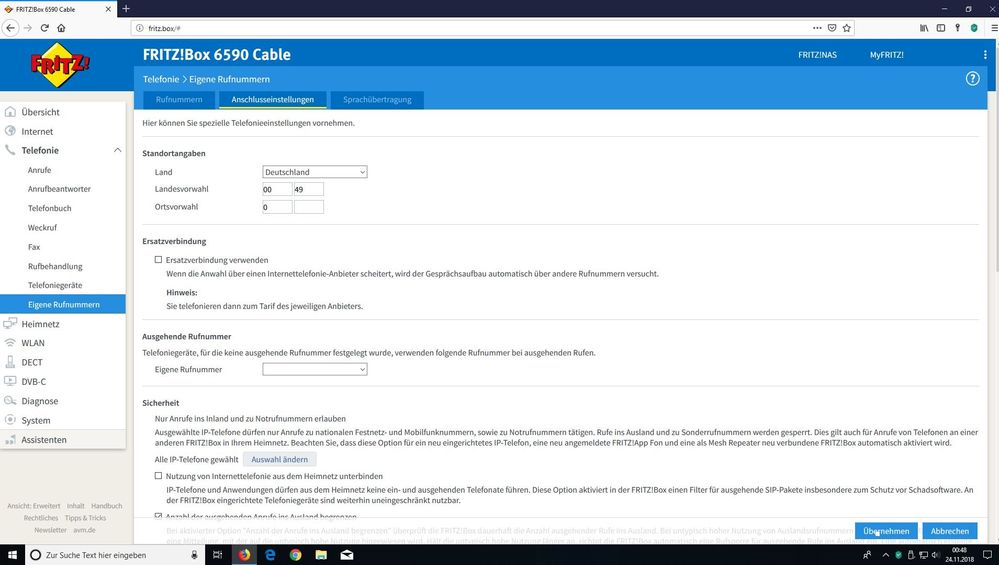Screen dimensions: 999x565
Task: Select the Anschlusseinstellungen tab
Action: (x=273, y=99)
